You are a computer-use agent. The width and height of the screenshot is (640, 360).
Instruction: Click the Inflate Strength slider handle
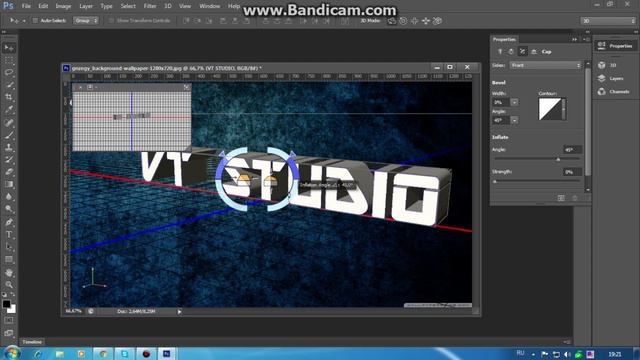495,181
